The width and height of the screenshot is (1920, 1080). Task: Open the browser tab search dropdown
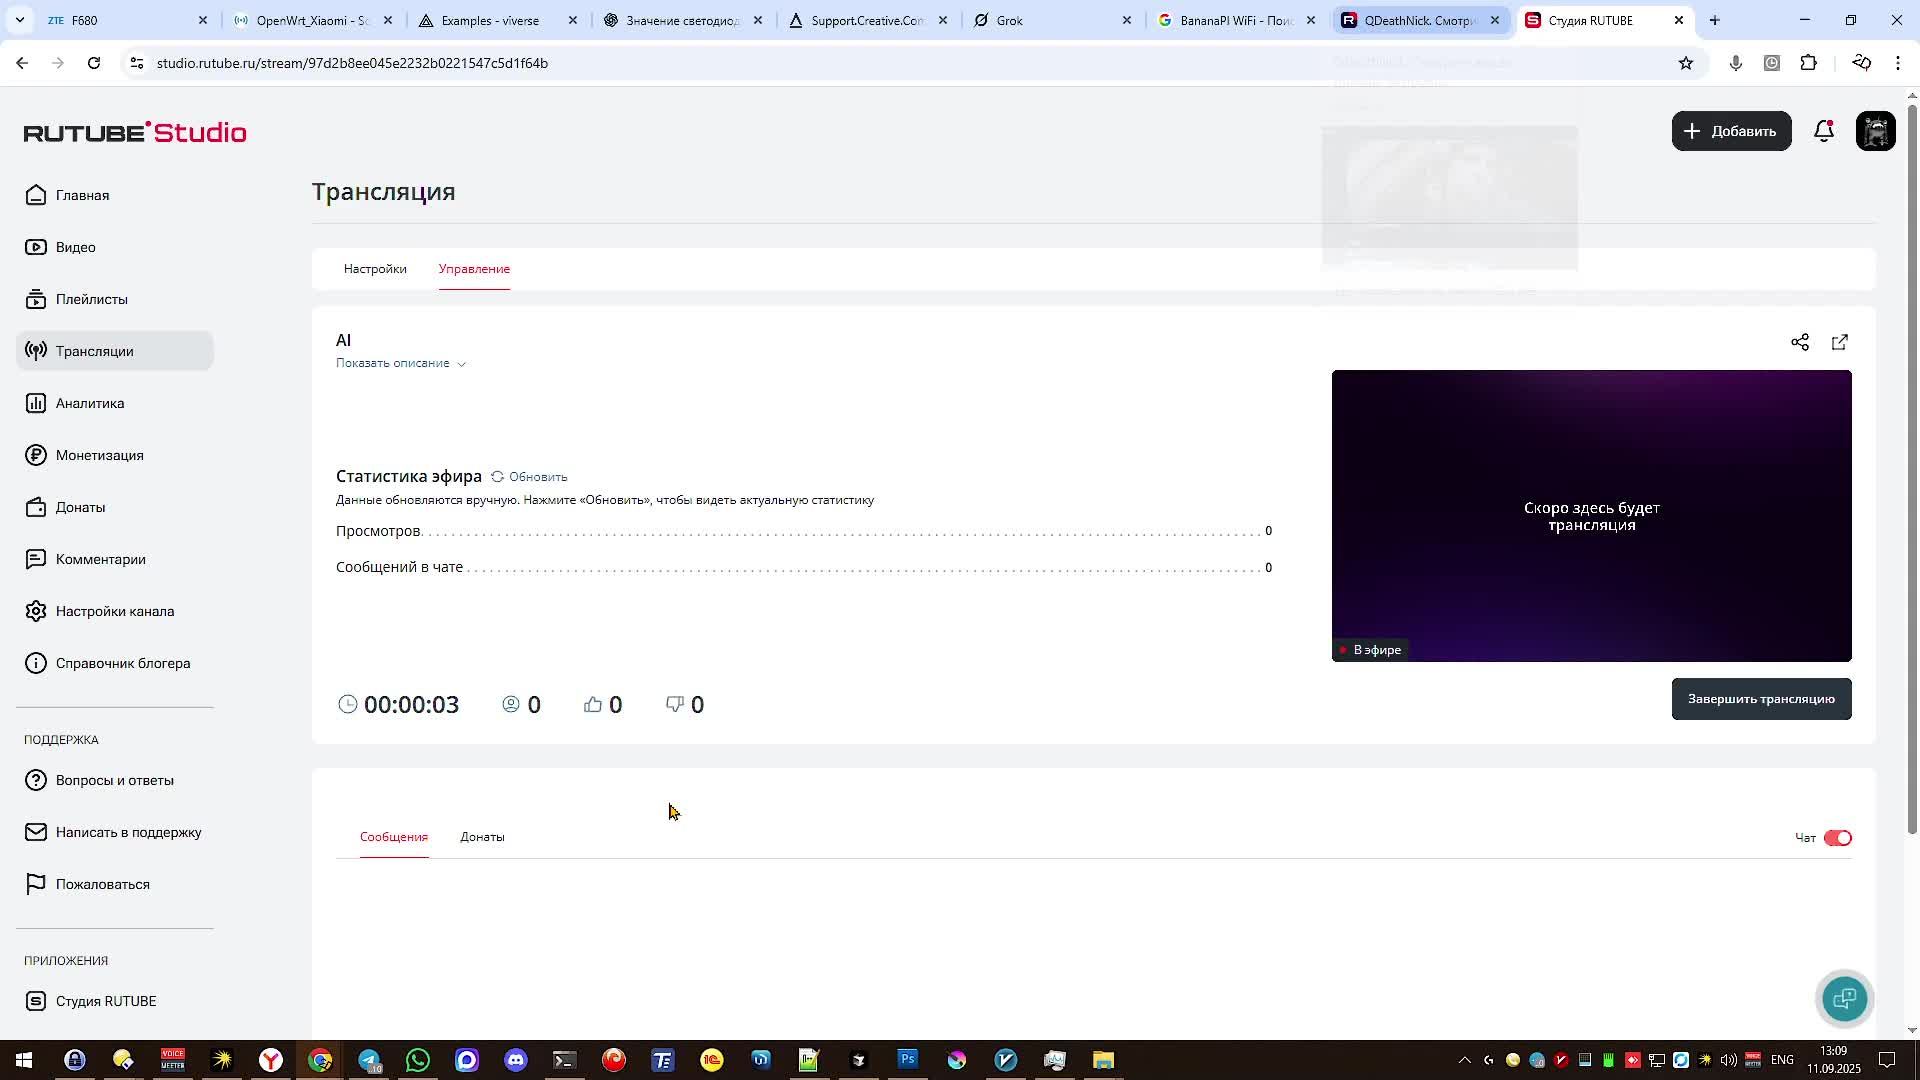(x=19, y=20)
